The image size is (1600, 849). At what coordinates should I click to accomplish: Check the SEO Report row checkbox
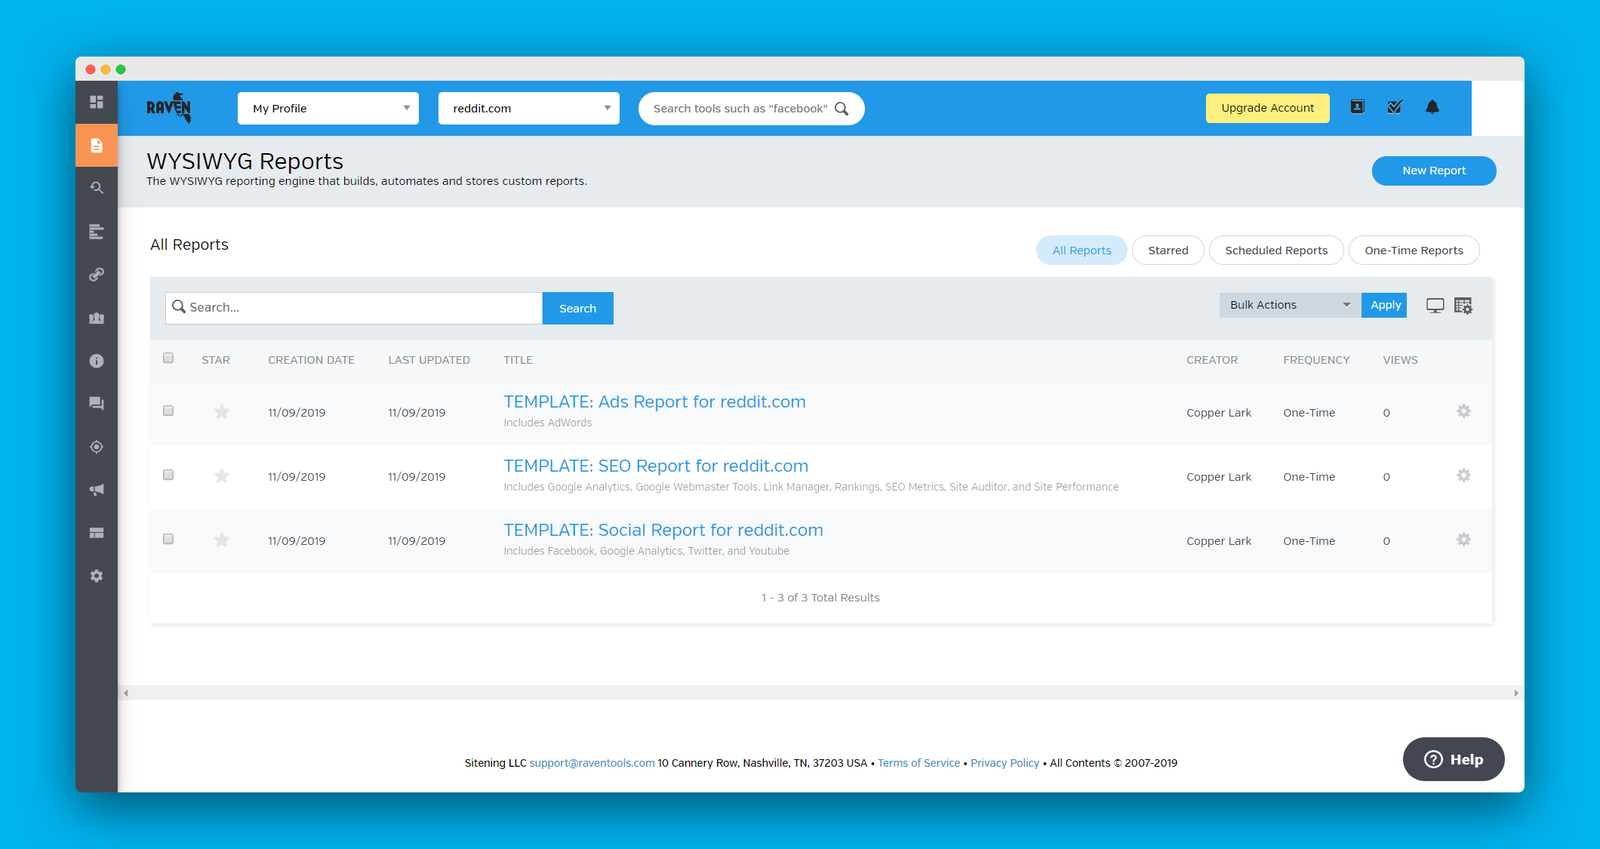click(x=168, y=475)
